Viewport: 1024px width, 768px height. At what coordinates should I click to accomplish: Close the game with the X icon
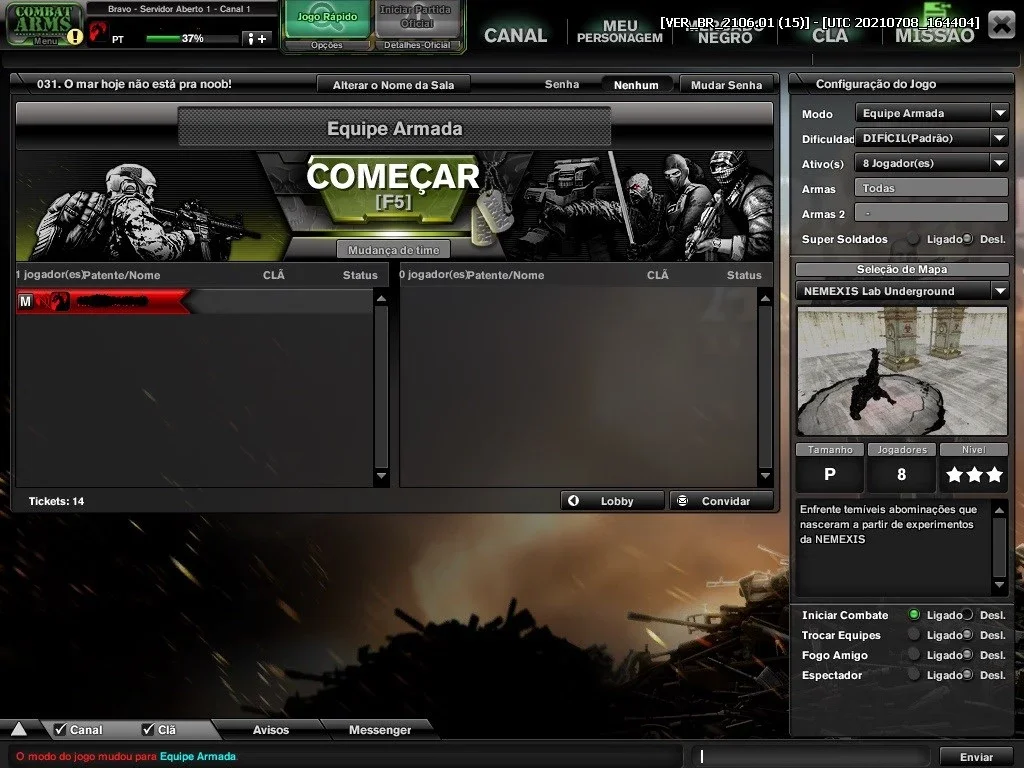click(1000, 25)
